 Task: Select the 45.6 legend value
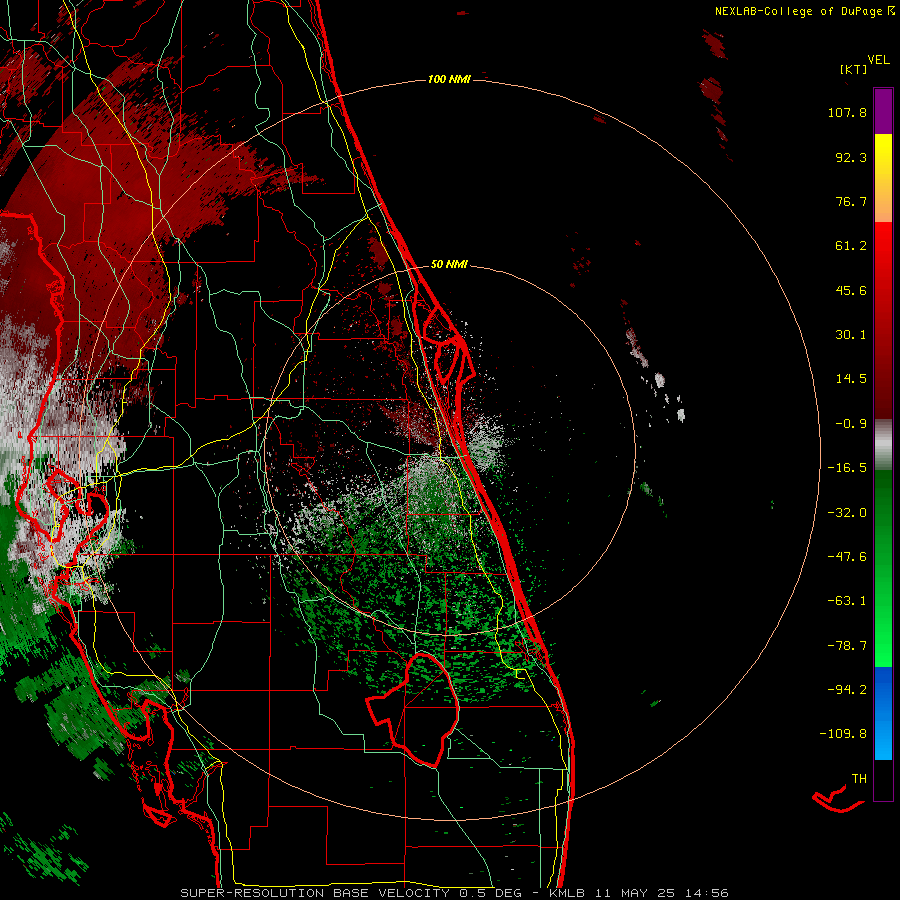click(x=851, y=290)
